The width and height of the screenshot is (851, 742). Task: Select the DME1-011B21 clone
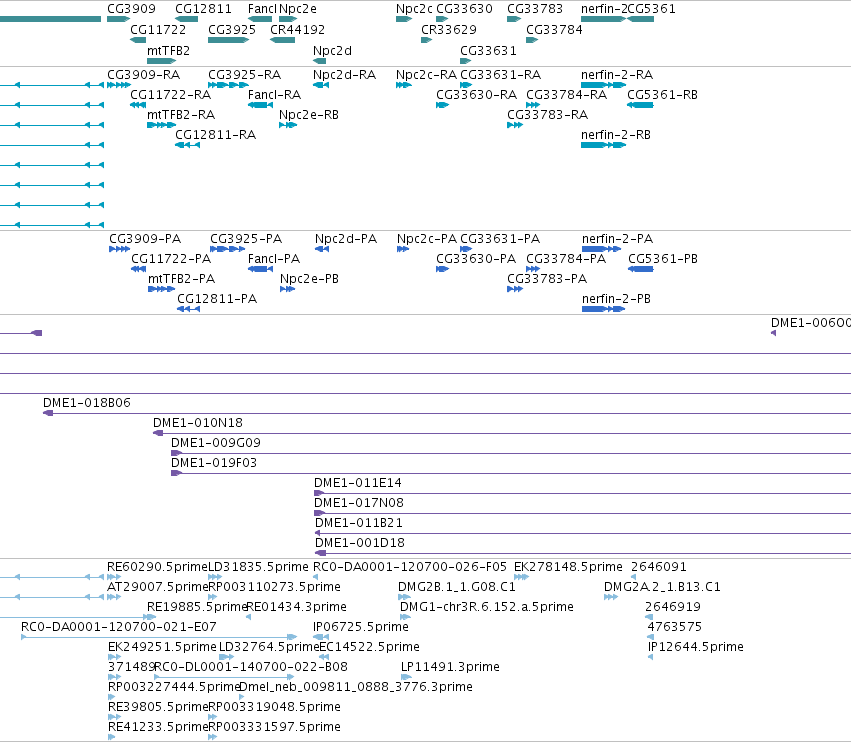coord(583,533)
